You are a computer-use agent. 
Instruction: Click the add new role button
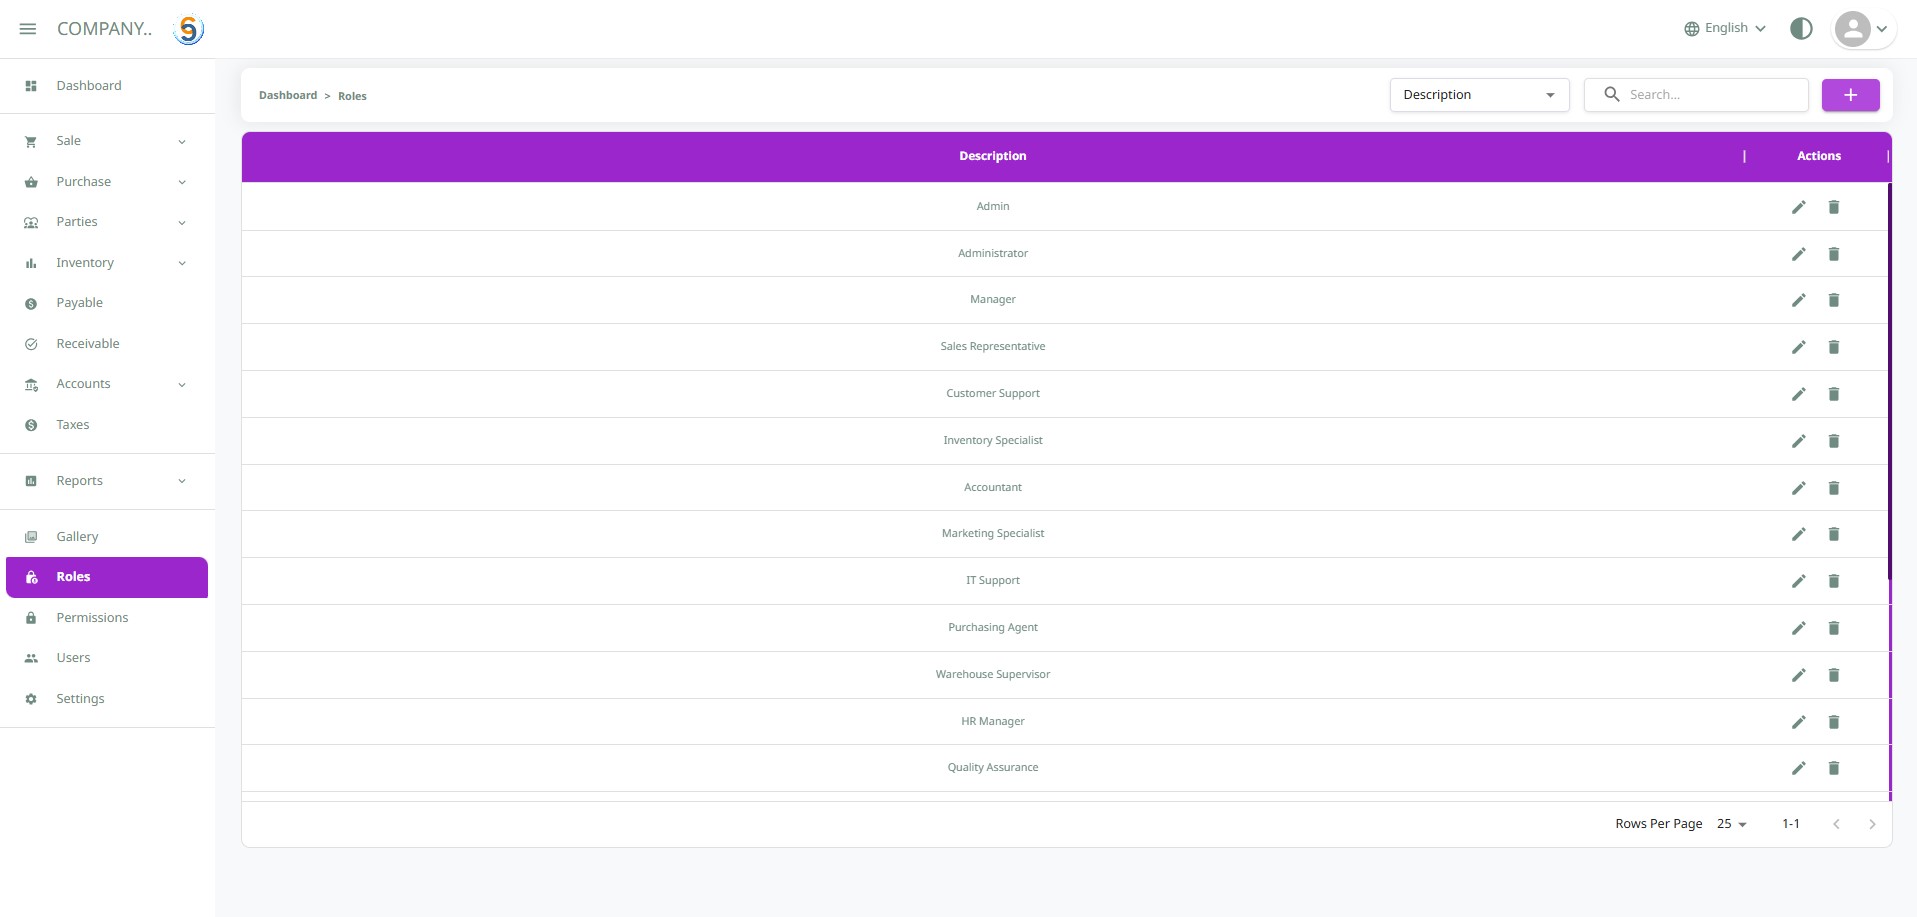[1850, 95]
